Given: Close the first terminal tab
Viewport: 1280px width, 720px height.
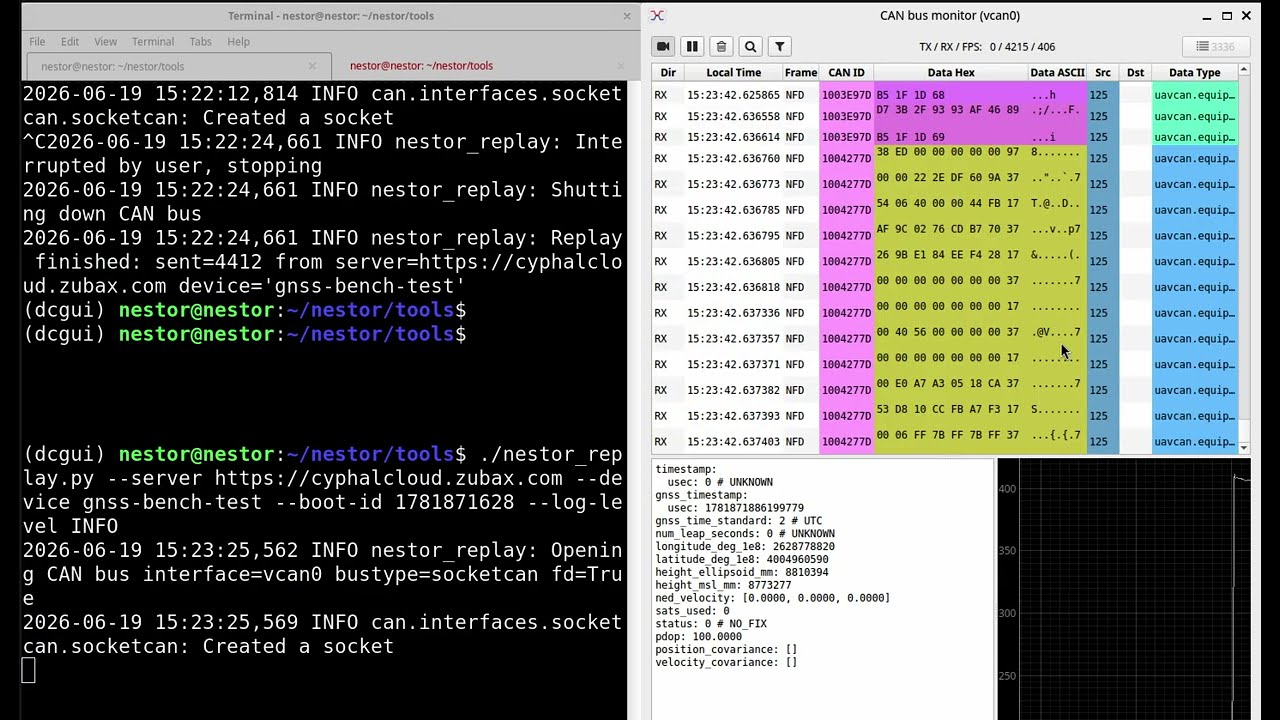Looking at the screenshot, I should (312, 66).
